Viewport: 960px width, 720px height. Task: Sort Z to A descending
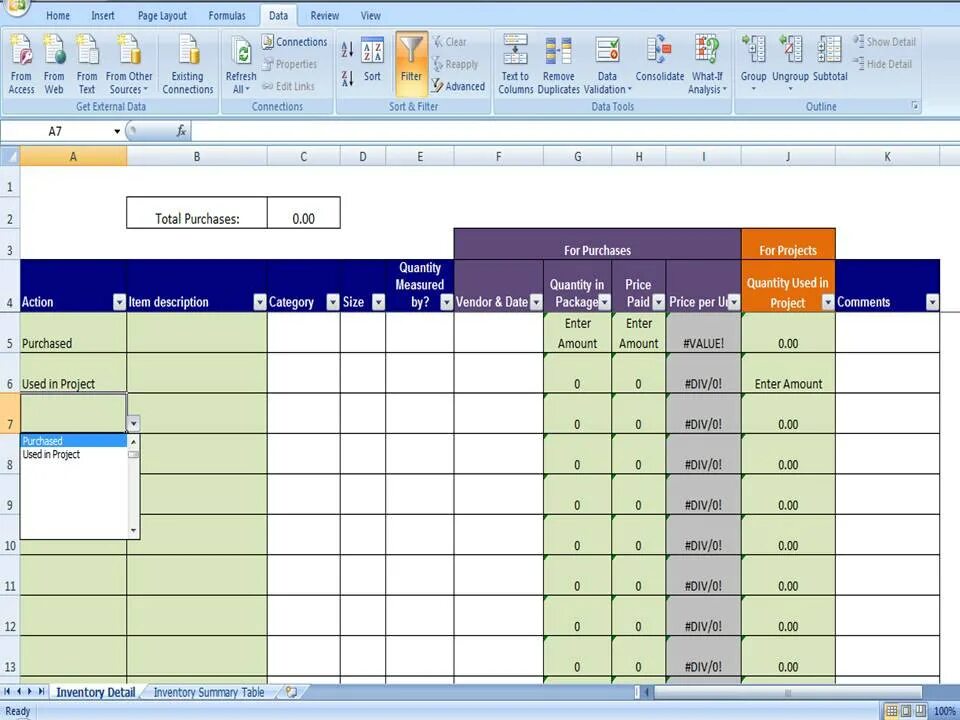(347, 78)
